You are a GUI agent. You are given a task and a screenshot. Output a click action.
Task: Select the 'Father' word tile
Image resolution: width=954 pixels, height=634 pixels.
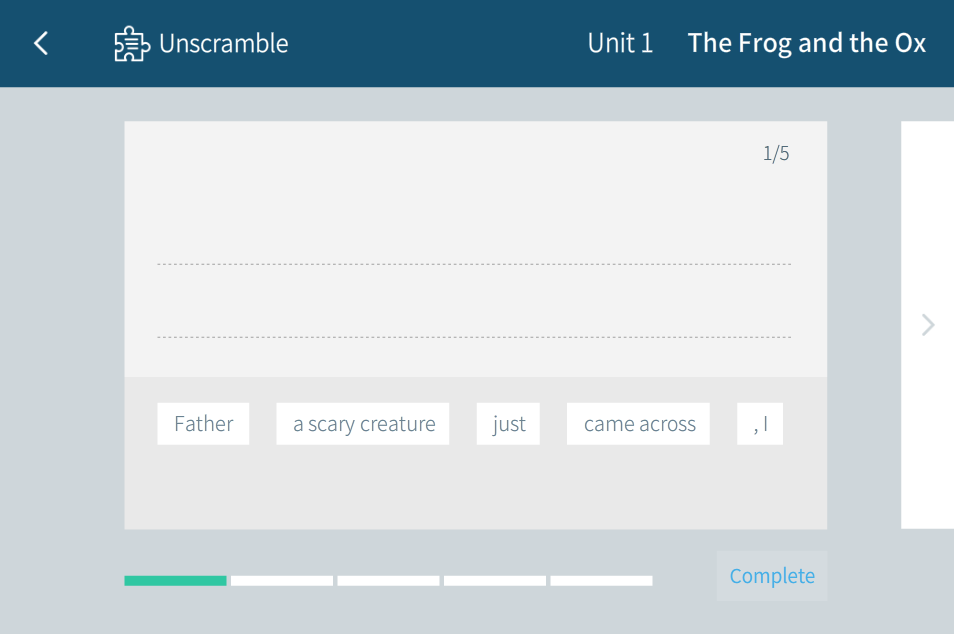tap(203, 424)
